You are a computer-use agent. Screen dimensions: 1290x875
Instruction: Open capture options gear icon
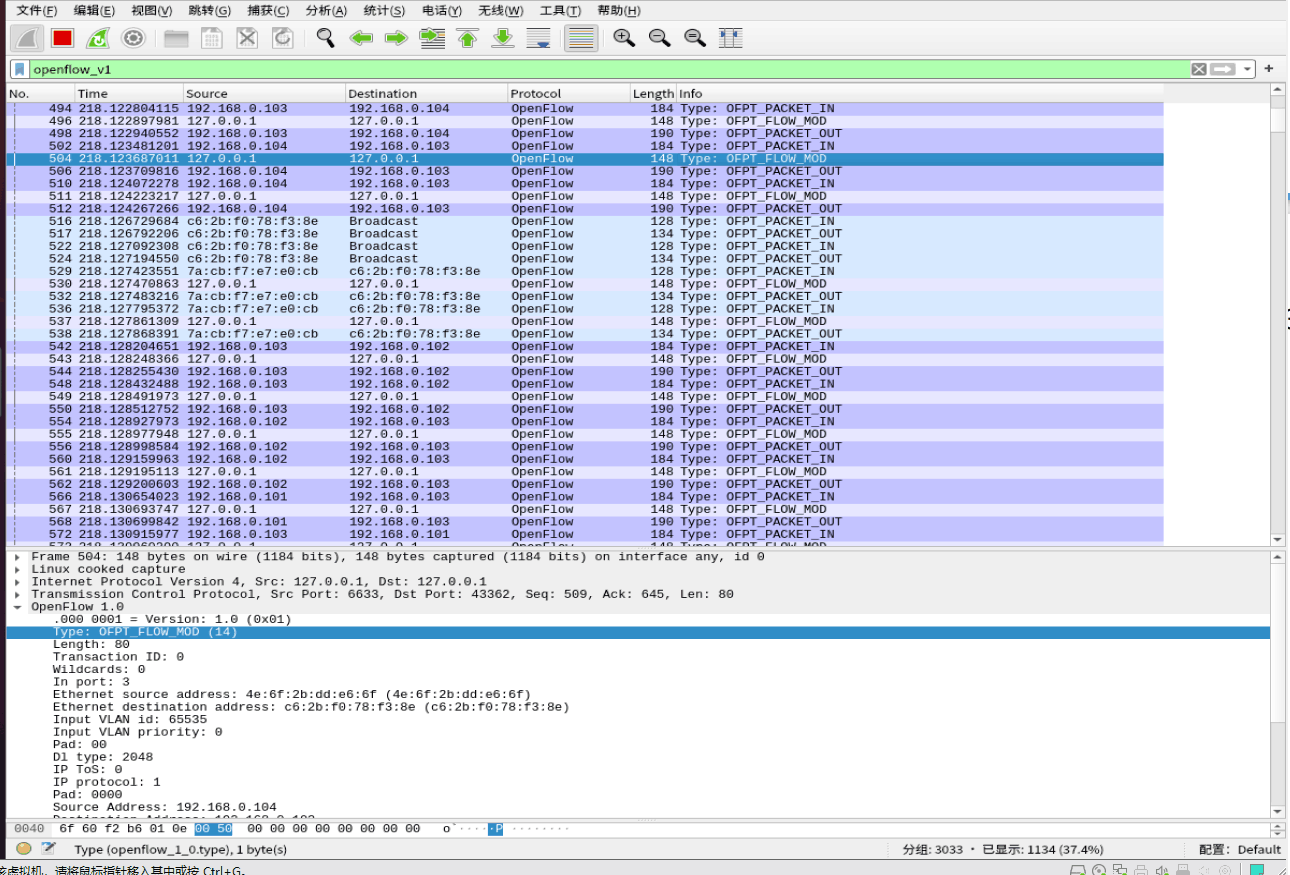[x=132, y=38]
